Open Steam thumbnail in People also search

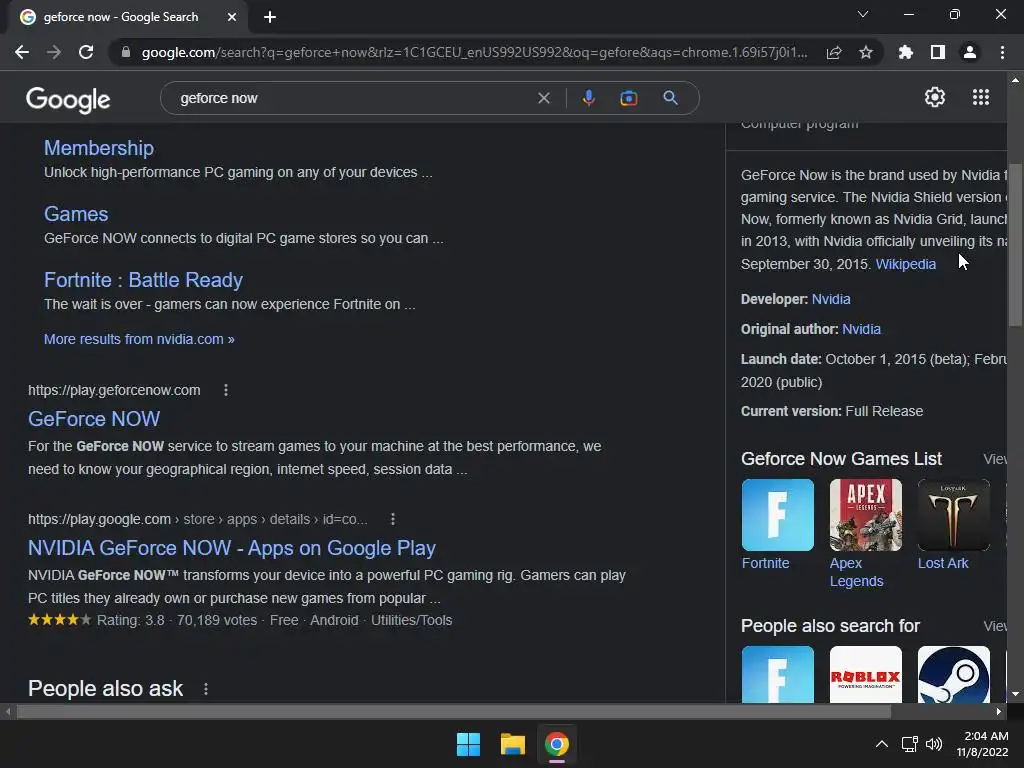tap(953, 675)
